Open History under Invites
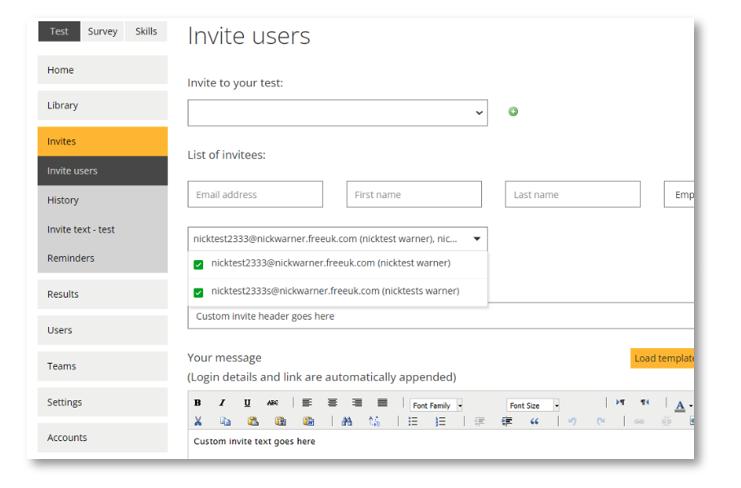The width and height of the screenshot is (741, 488). click(x=103, y=200)
